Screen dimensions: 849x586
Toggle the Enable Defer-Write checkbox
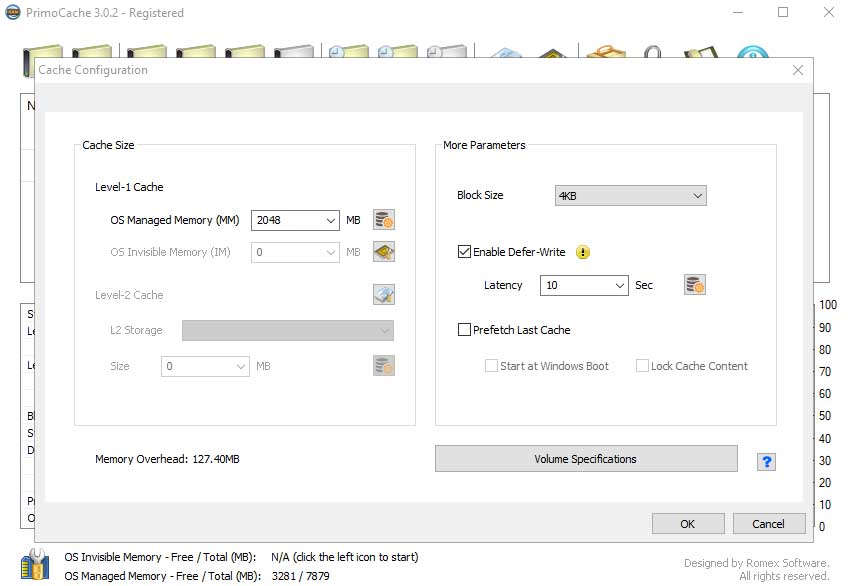(x=464, y=252)
